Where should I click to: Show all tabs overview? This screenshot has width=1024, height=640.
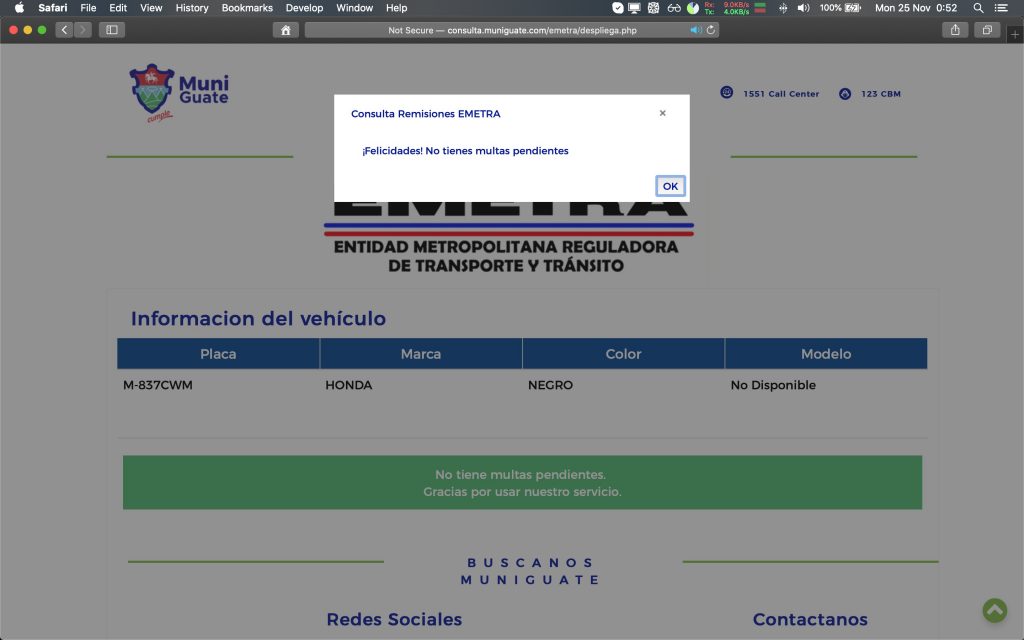tap(987, 30)
